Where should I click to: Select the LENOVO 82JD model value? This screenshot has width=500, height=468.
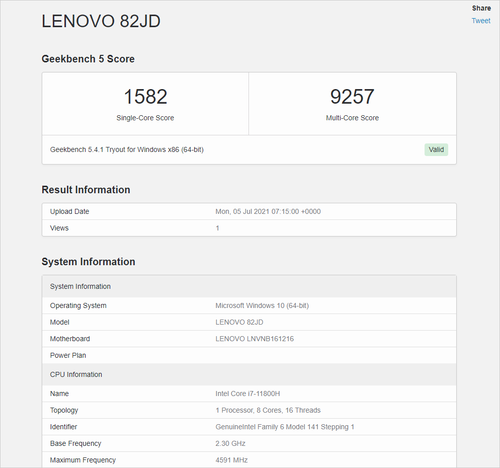pyautogui.click(x=239, y=322)
